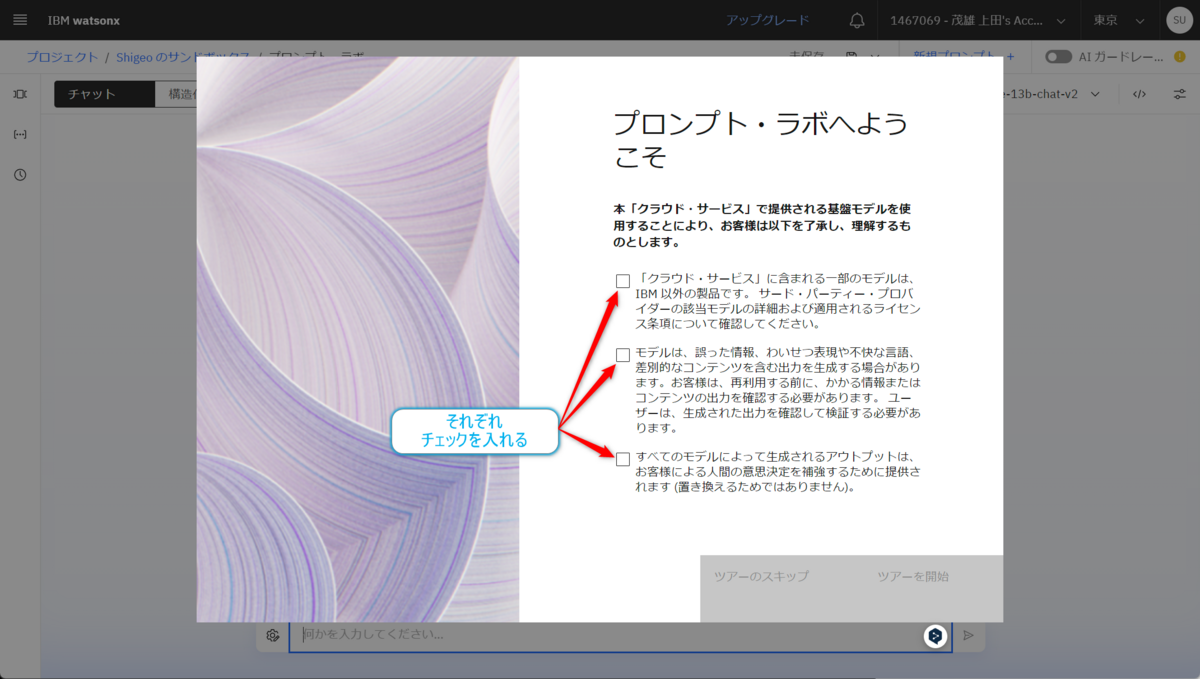Select the 構造化 tab

[x=176, y=94]
